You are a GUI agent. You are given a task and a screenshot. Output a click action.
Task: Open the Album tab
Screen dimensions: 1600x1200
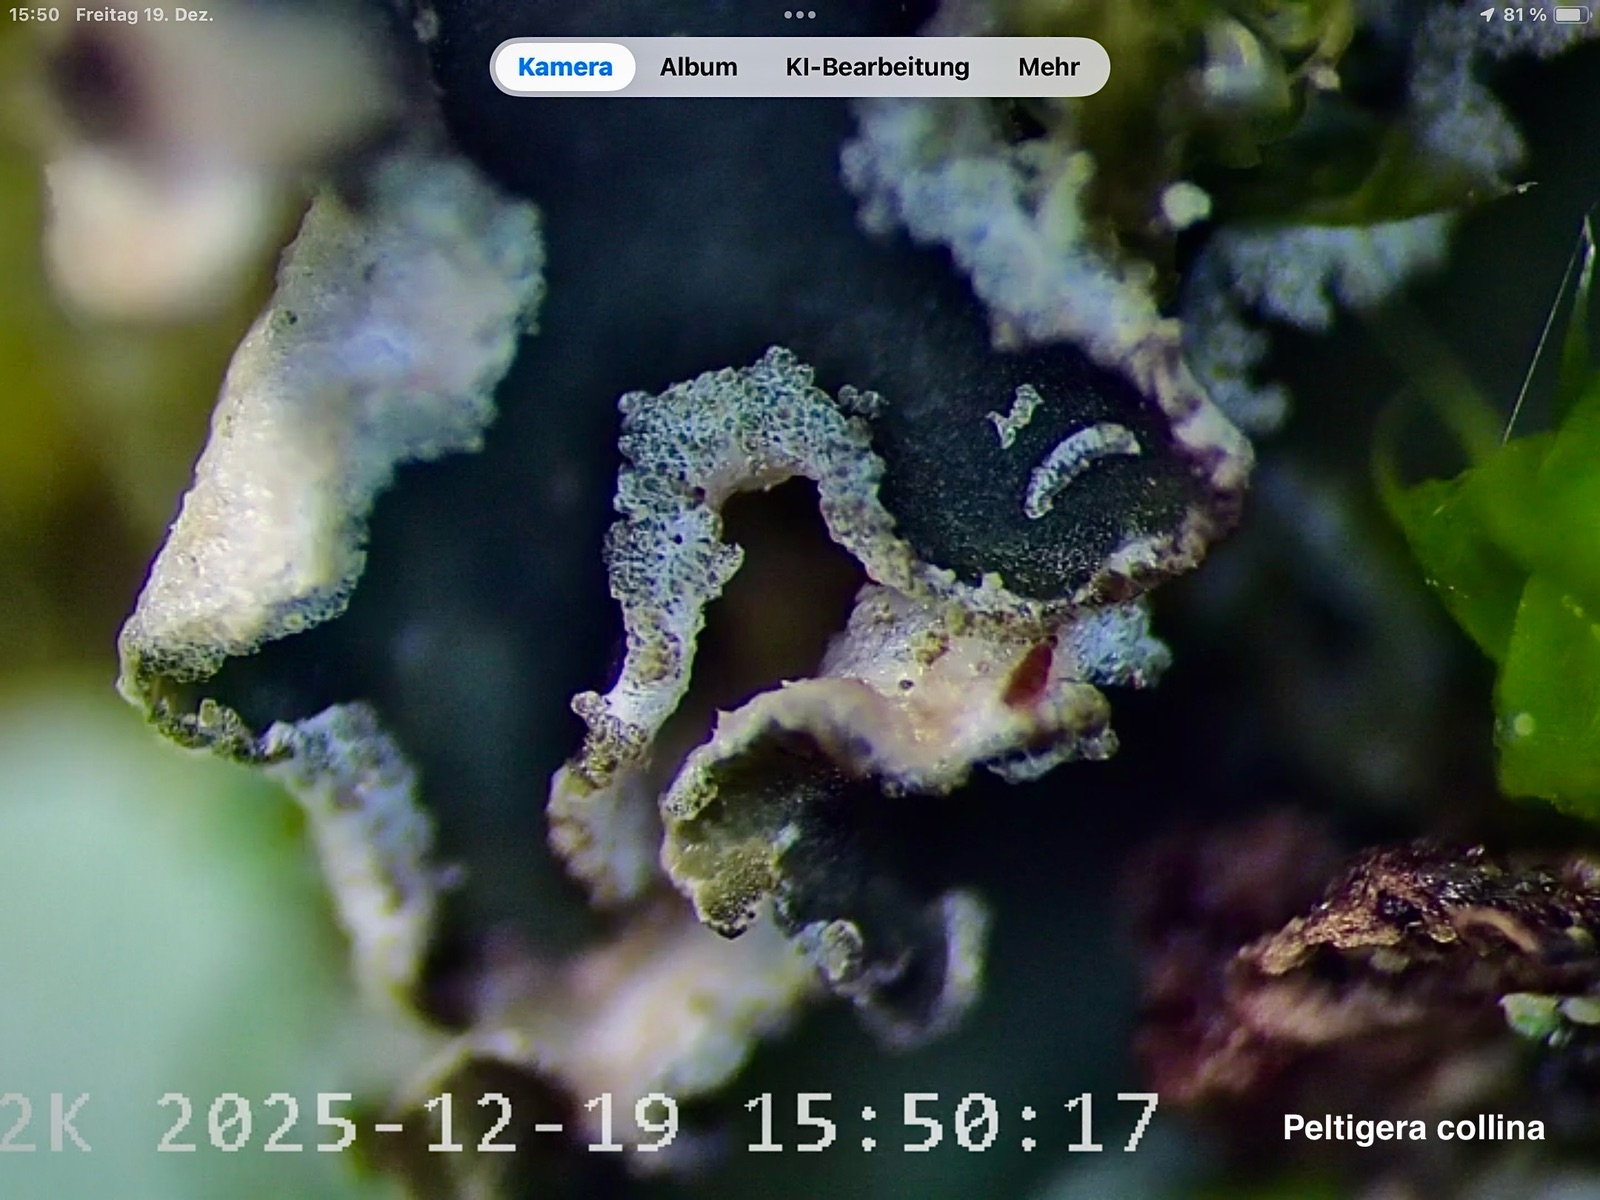tap(698, 67)
